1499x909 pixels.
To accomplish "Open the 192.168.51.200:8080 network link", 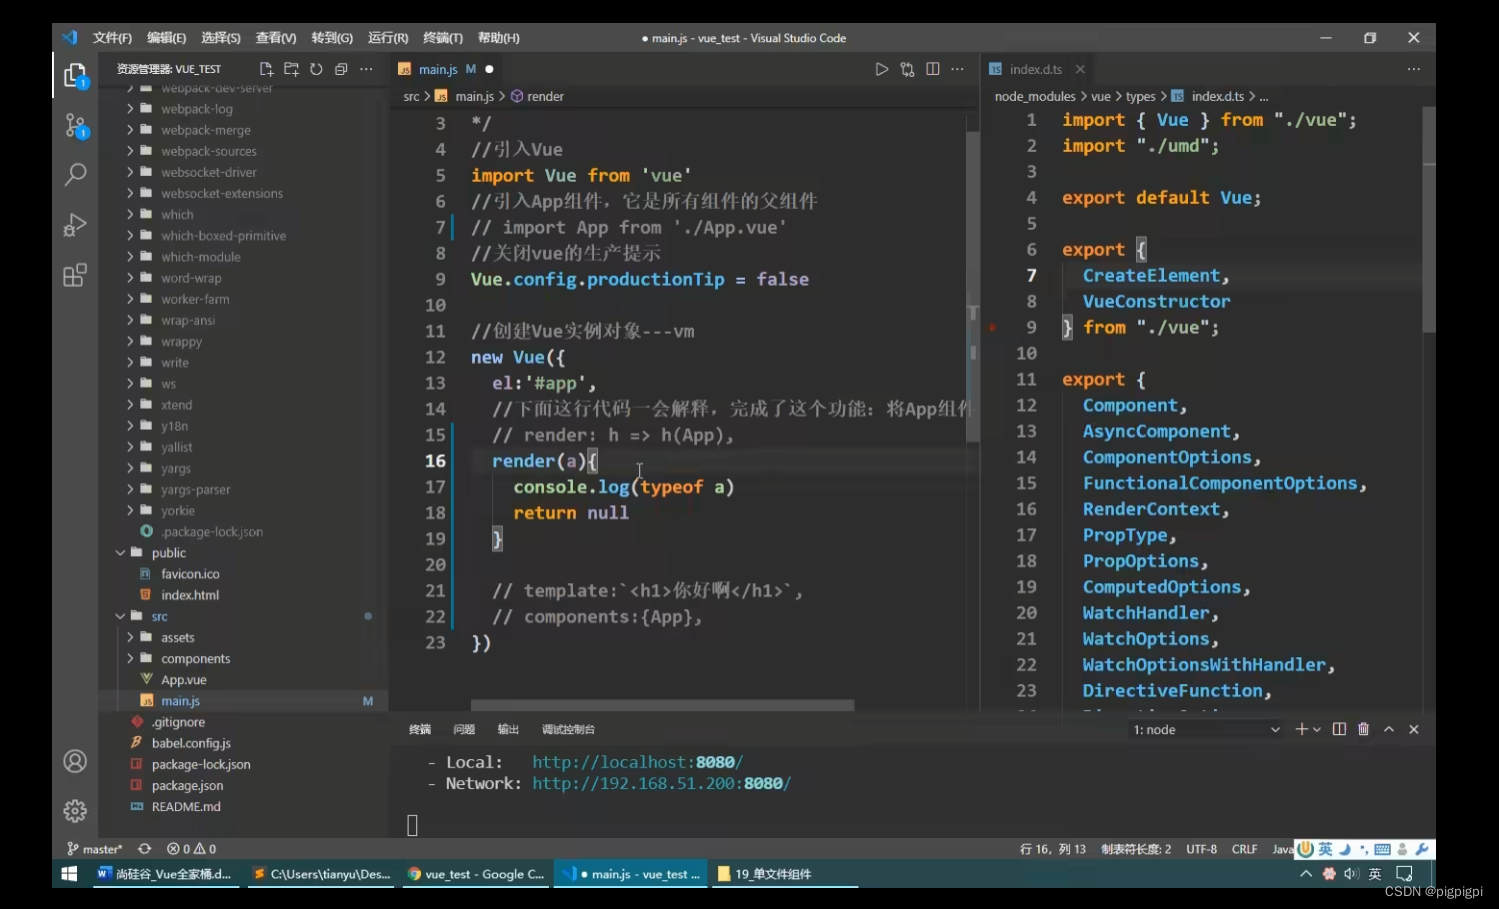I will 661,783.
